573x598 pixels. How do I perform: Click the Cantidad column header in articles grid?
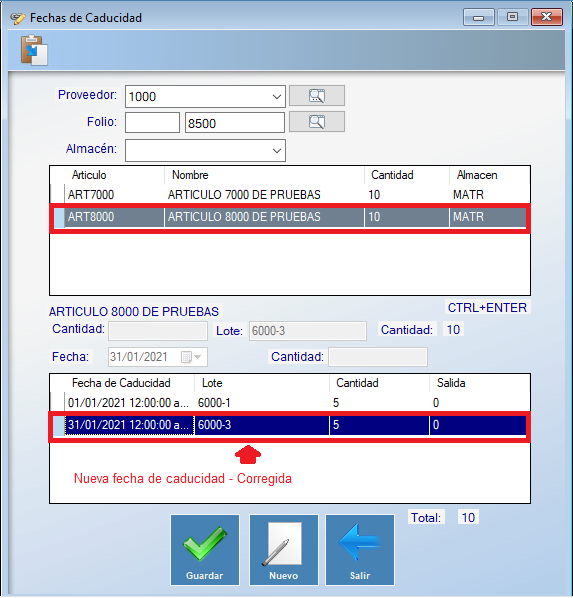click(x=392, y=175)
